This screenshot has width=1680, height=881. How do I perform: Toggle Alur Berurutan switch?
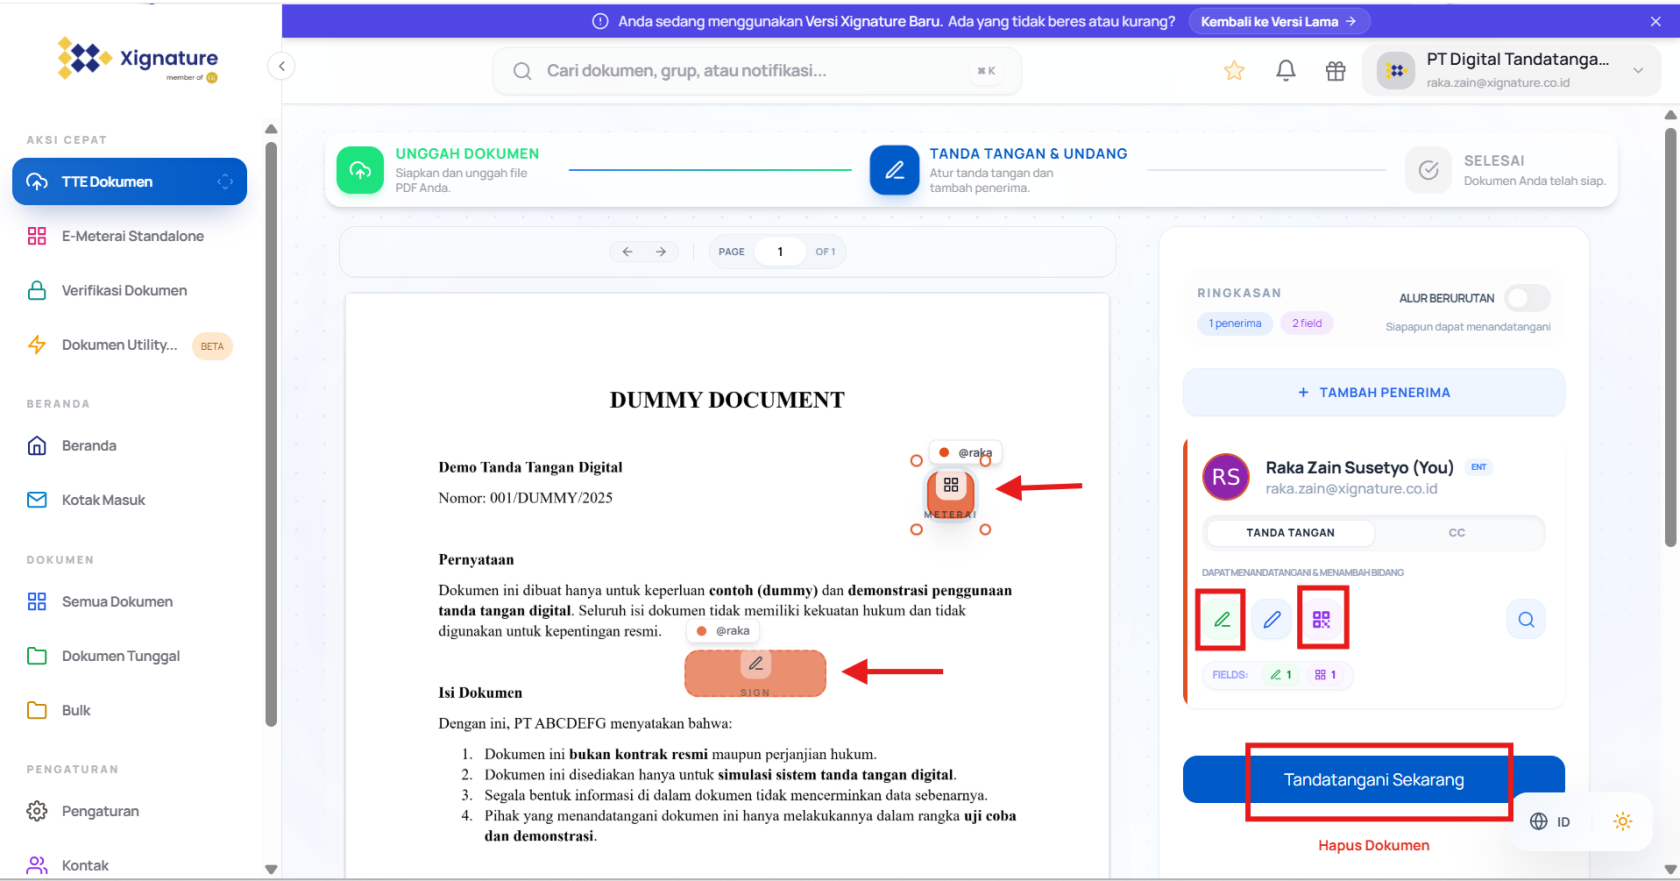tap(1527, 298)
